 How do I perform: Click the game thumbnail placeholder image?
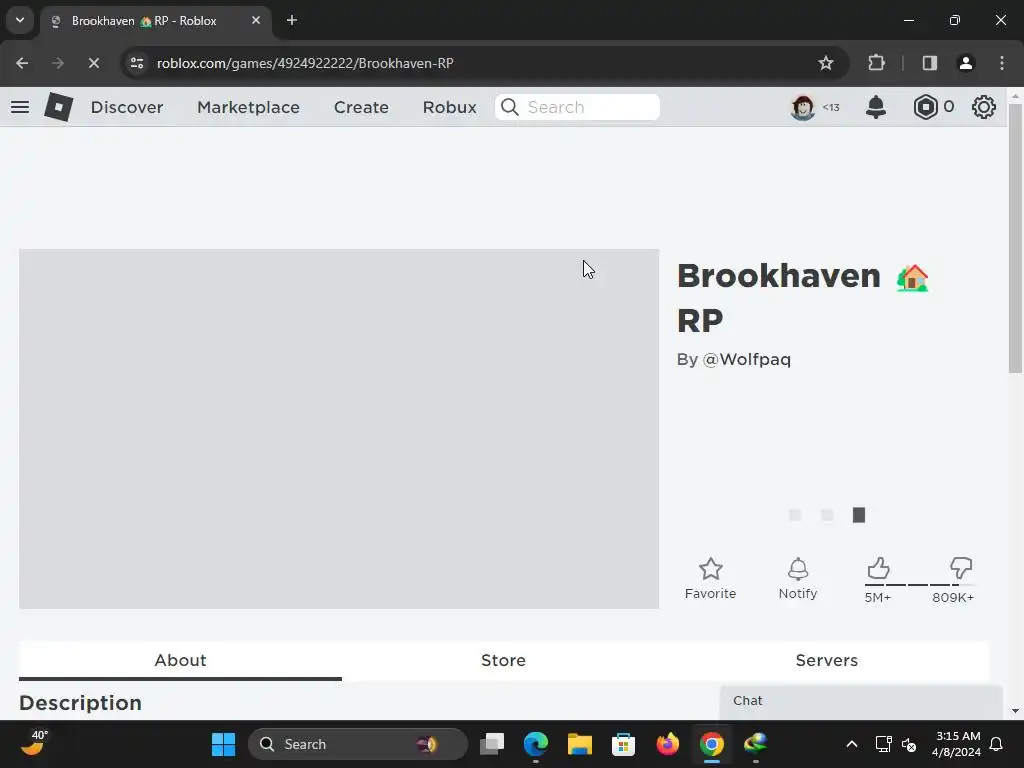(x=339, y=428)
